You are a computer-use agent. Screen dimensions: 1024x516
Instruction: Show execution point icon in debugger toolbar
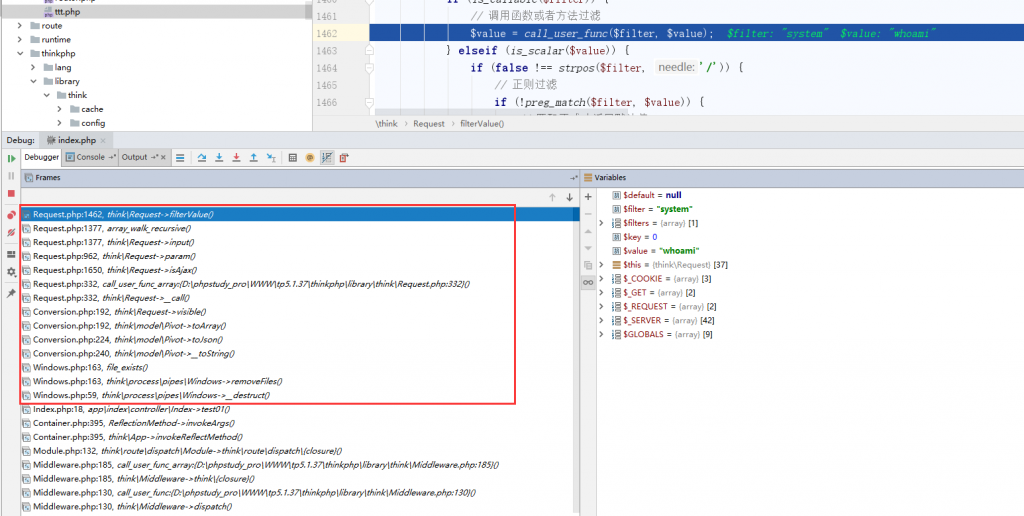click(180, 157)
